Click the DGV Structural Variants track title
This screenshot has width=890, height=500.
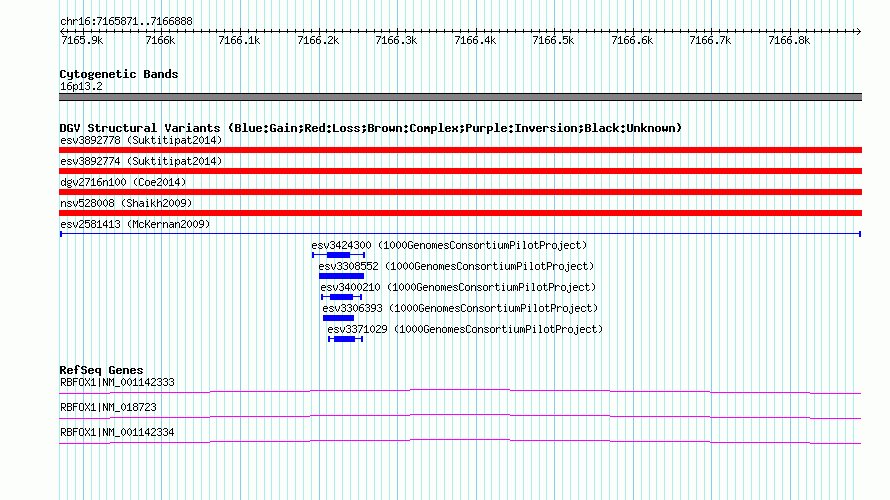pyautogui.click(x=371, y=128)
